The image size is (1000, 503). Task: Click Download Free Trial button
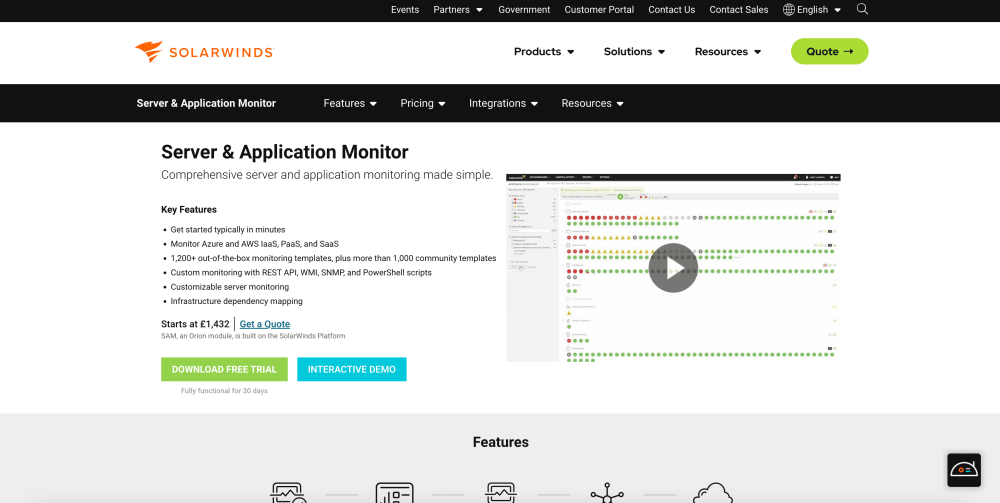(x=224, y=369)
